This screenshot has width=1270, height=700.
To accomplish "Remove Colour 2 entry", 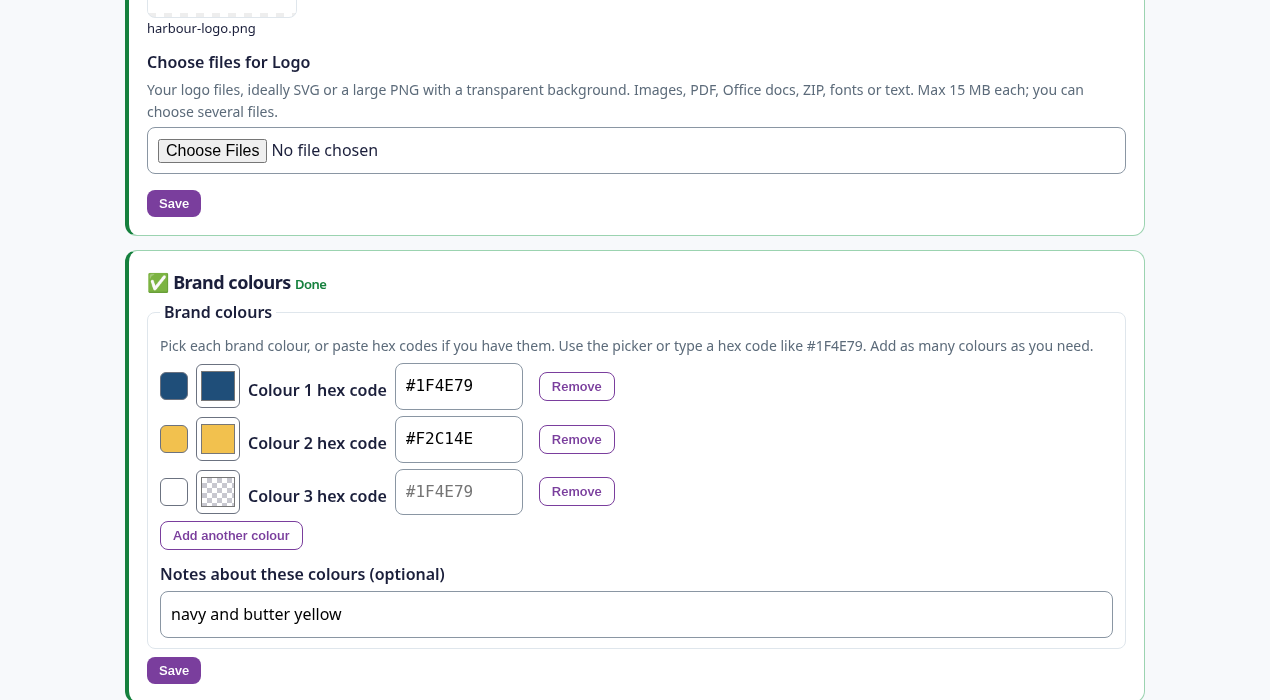I will 577,439.
